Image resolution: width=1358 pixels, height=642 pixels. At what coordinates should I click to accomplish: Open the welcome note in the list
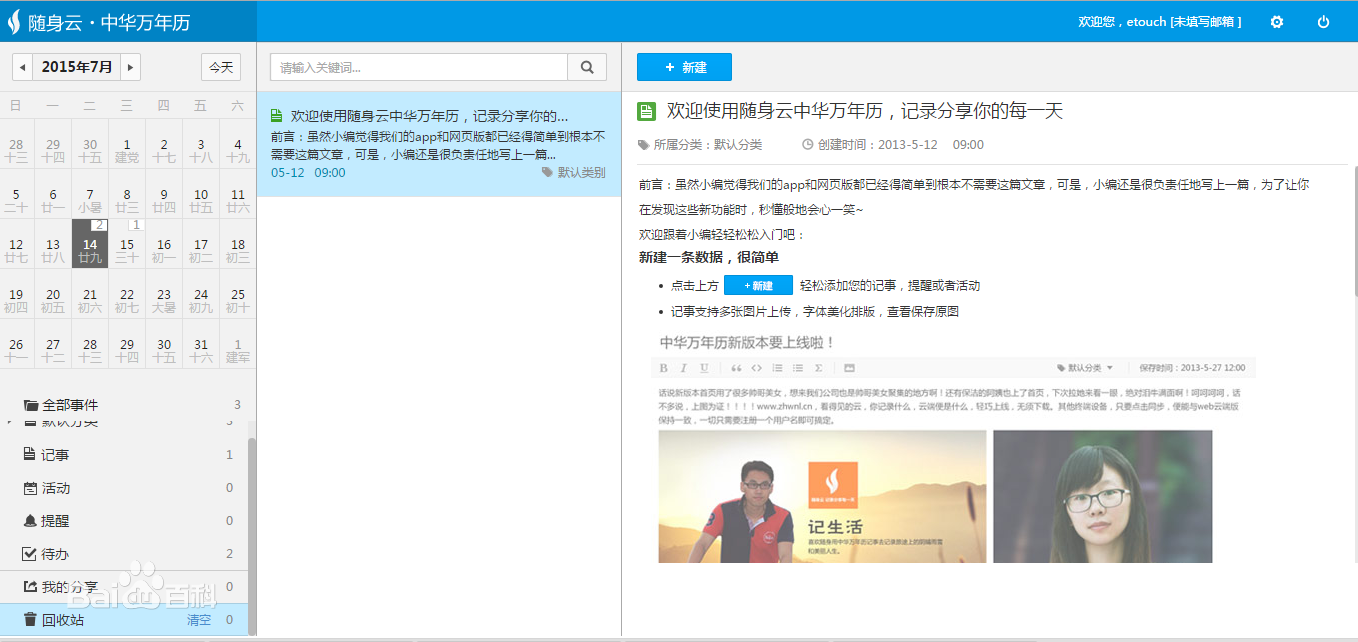439,144
